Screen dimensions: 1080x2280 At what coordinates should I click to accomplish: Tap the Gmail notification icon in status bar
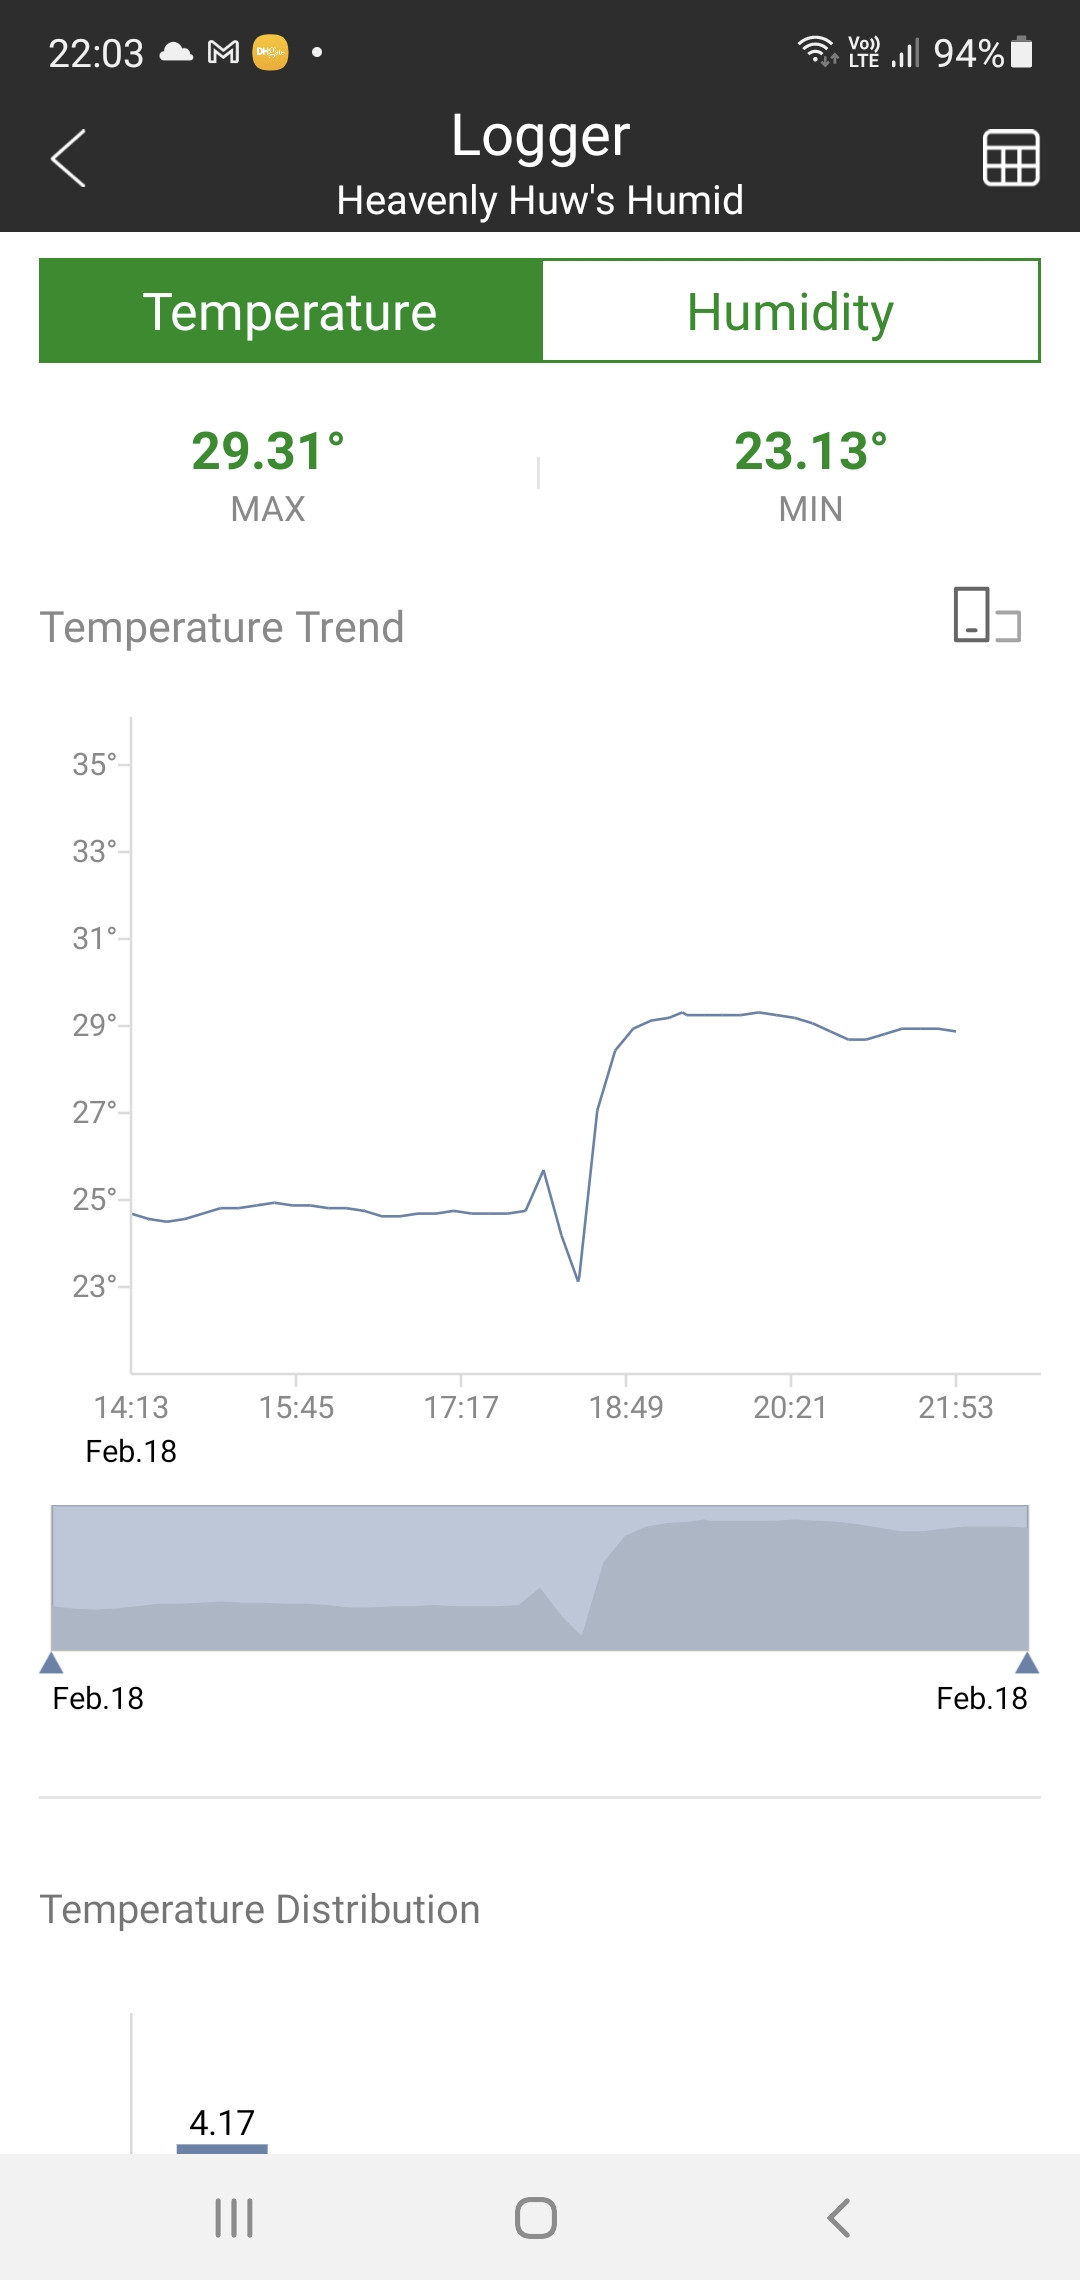223,52
